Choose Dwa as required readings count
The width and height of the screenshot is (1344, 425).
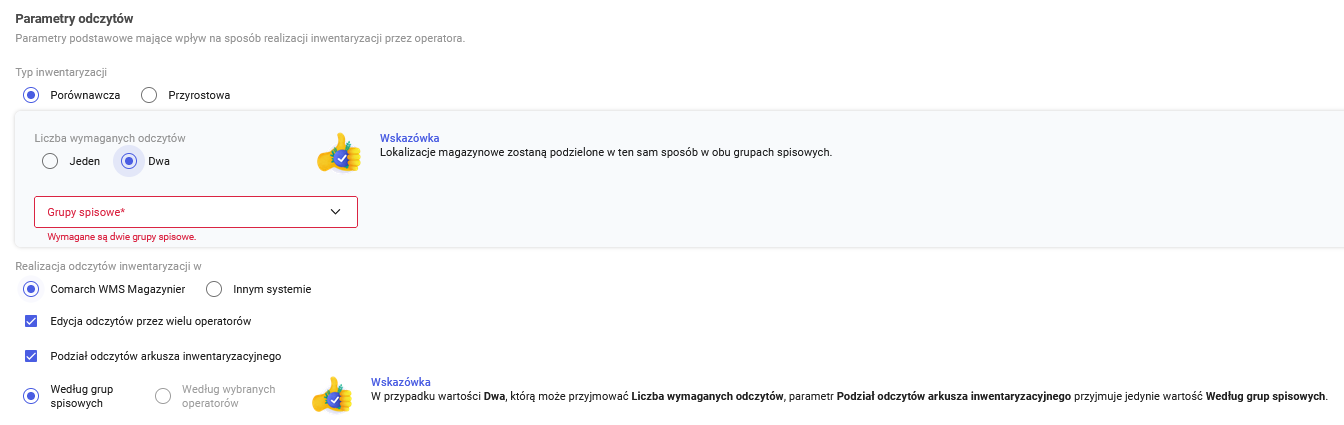[128, 161]
